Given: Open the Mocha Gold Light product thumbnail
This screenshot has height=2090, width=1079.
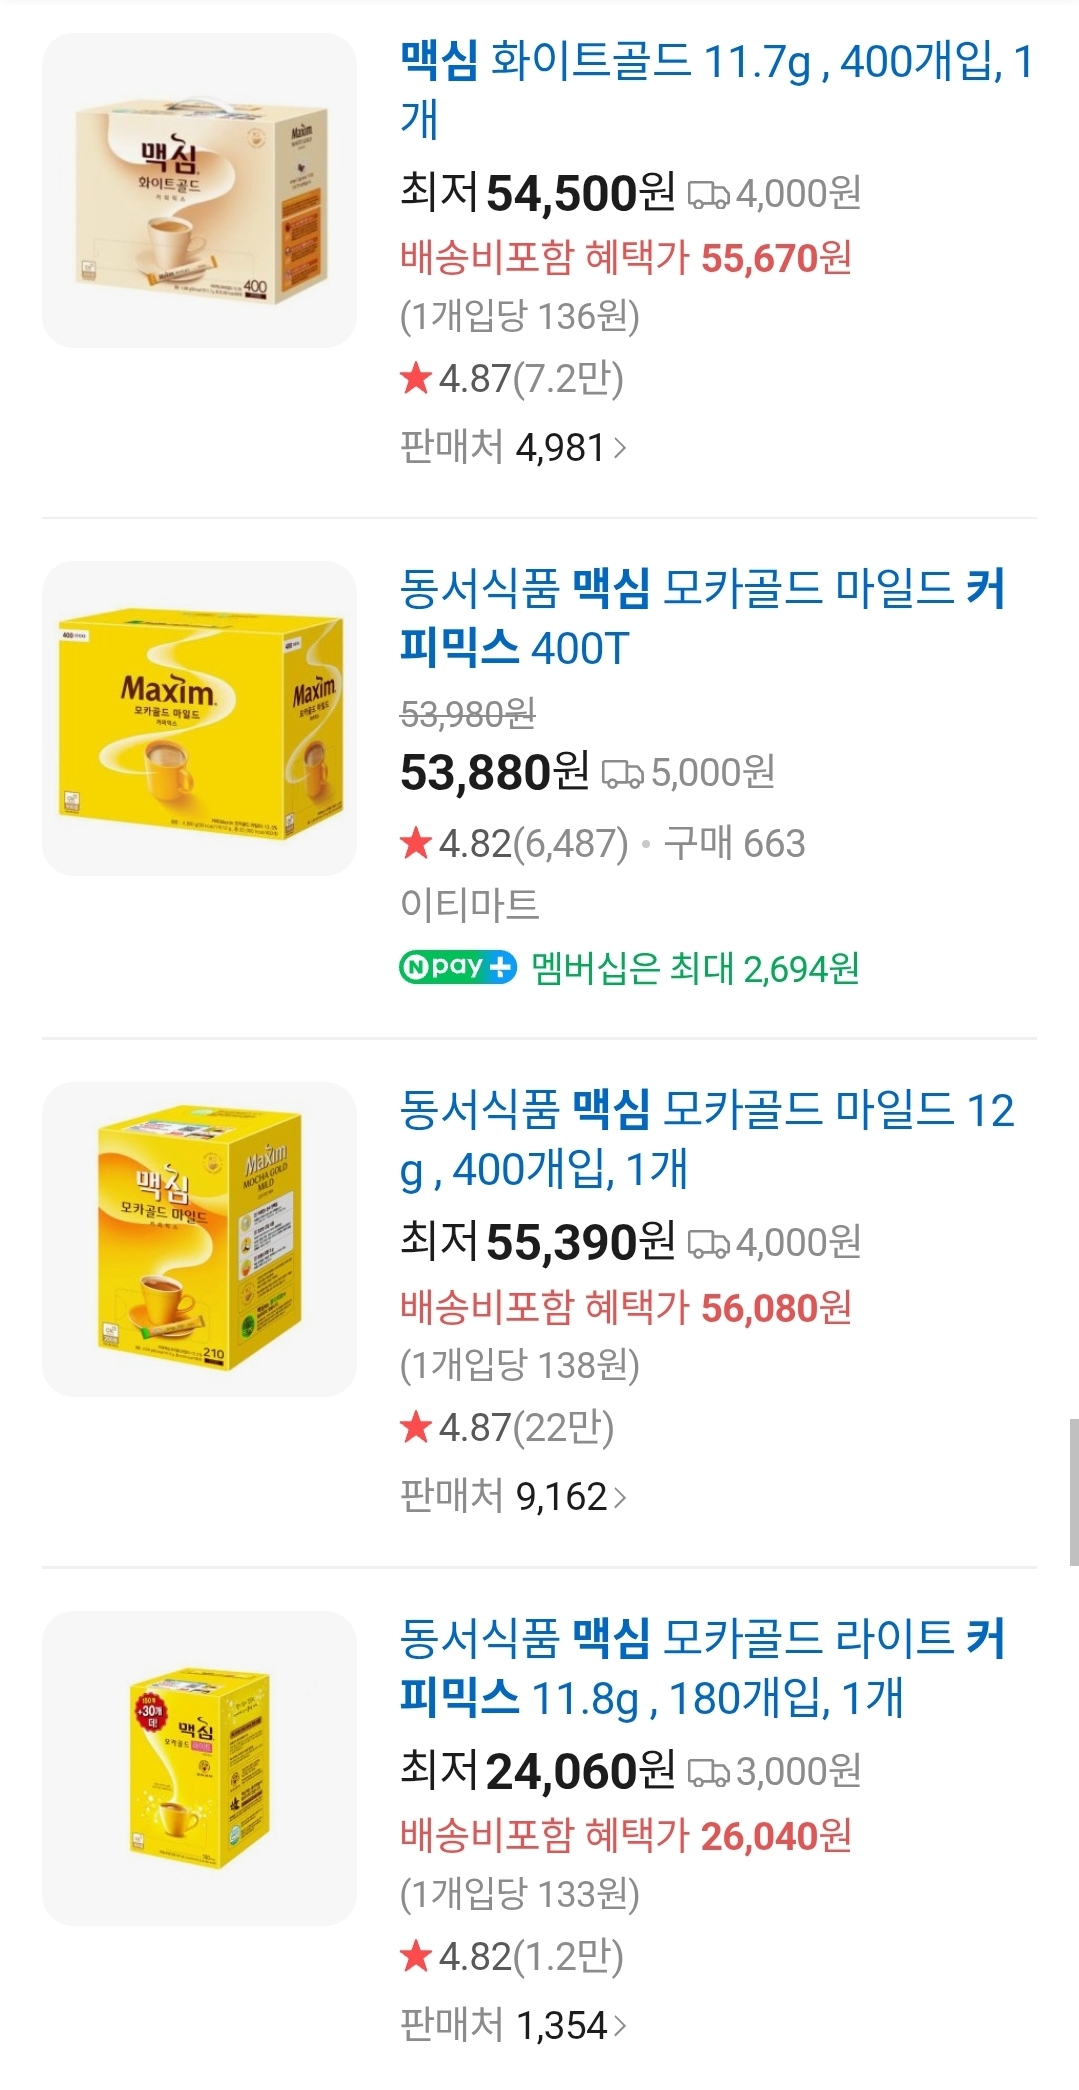Looking at the screenshot, I should [199, 1768].
